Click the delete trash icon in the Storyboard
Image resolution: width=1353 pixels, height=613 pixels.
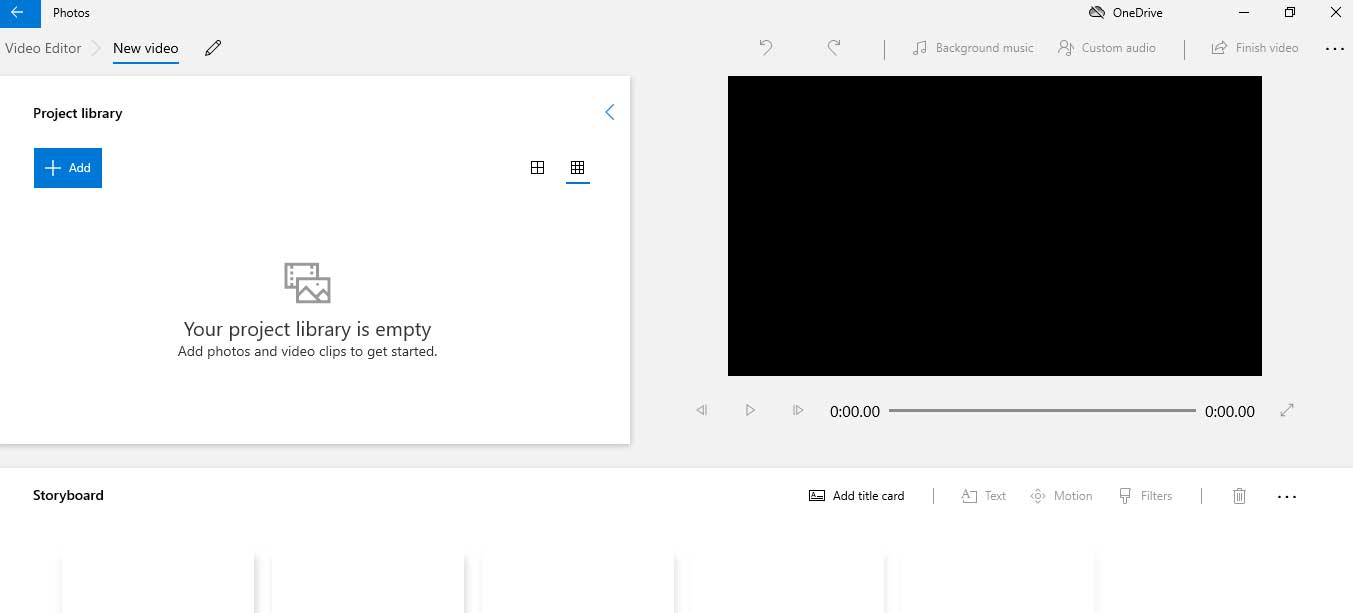click(x=1239, y=495)
